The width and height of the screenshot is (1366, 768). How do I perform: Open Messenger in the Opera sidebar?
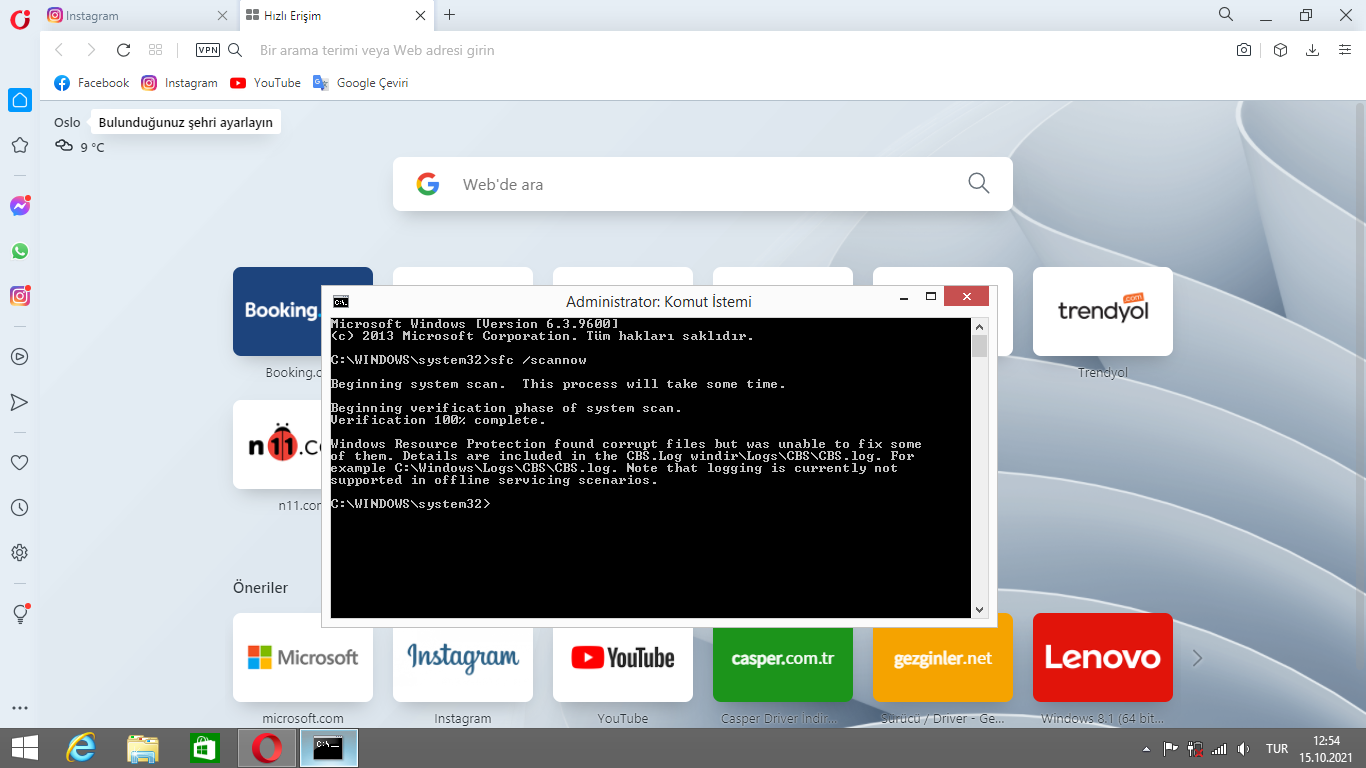[x=20, y=206]
